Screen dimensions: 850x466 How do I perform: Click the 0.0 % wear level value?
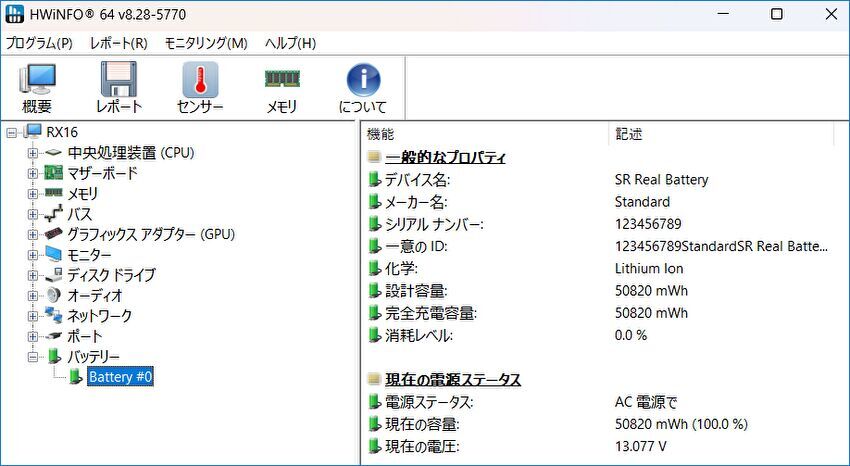tap(631, 335)
